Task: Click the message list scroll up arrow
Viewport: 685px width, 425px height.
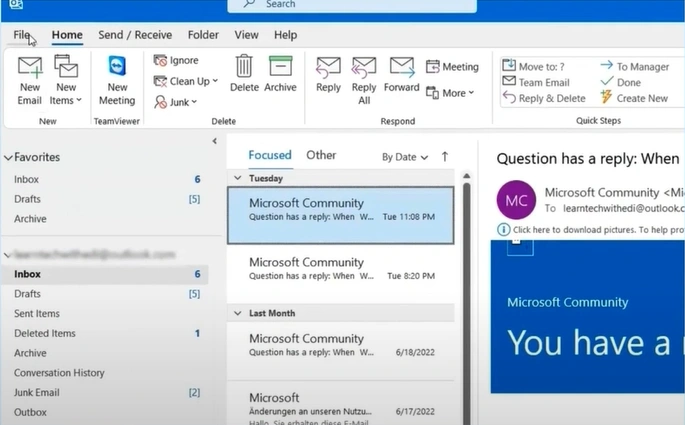Action: tap(467, 176)
